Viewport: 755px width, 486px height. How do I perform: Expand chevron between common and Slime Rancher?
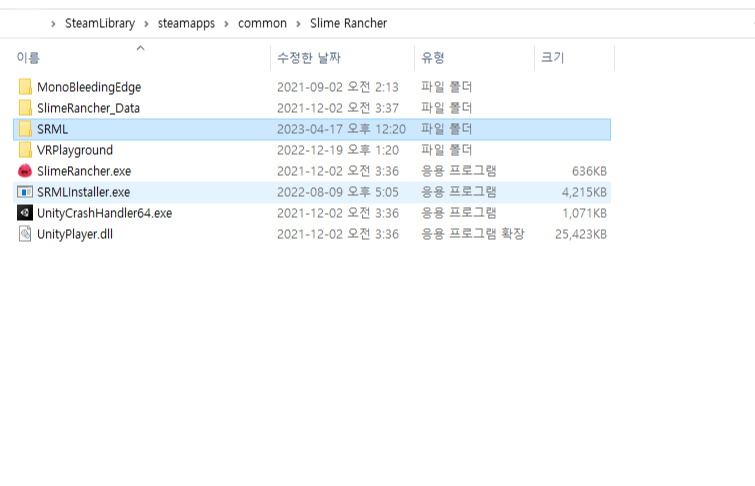pyautogui.click(x=299, y=24)
